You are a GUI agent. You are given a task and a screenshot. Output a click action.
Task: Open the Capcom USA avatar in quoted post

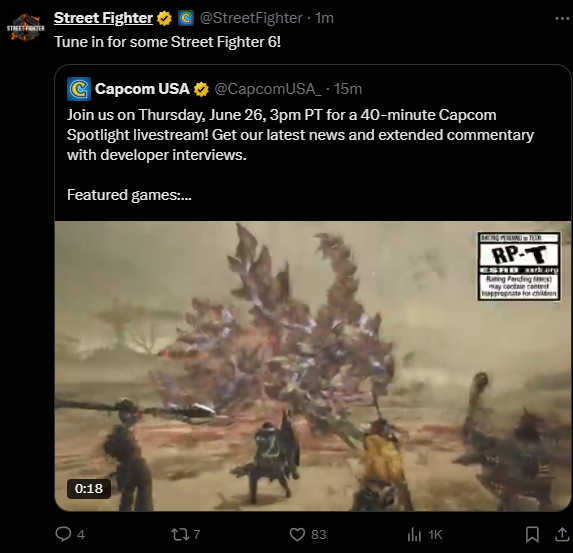click(x=79, y=89)
